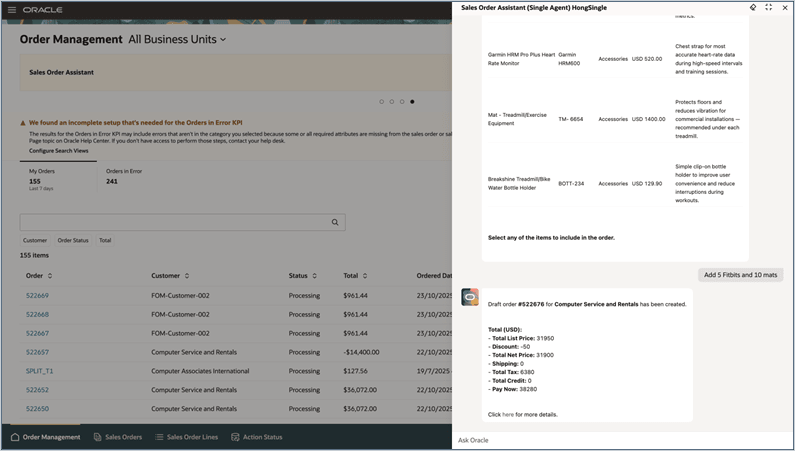Click price USD 1400.00
The height and width of the screenshot is (451, 795).
pos(648,119)
